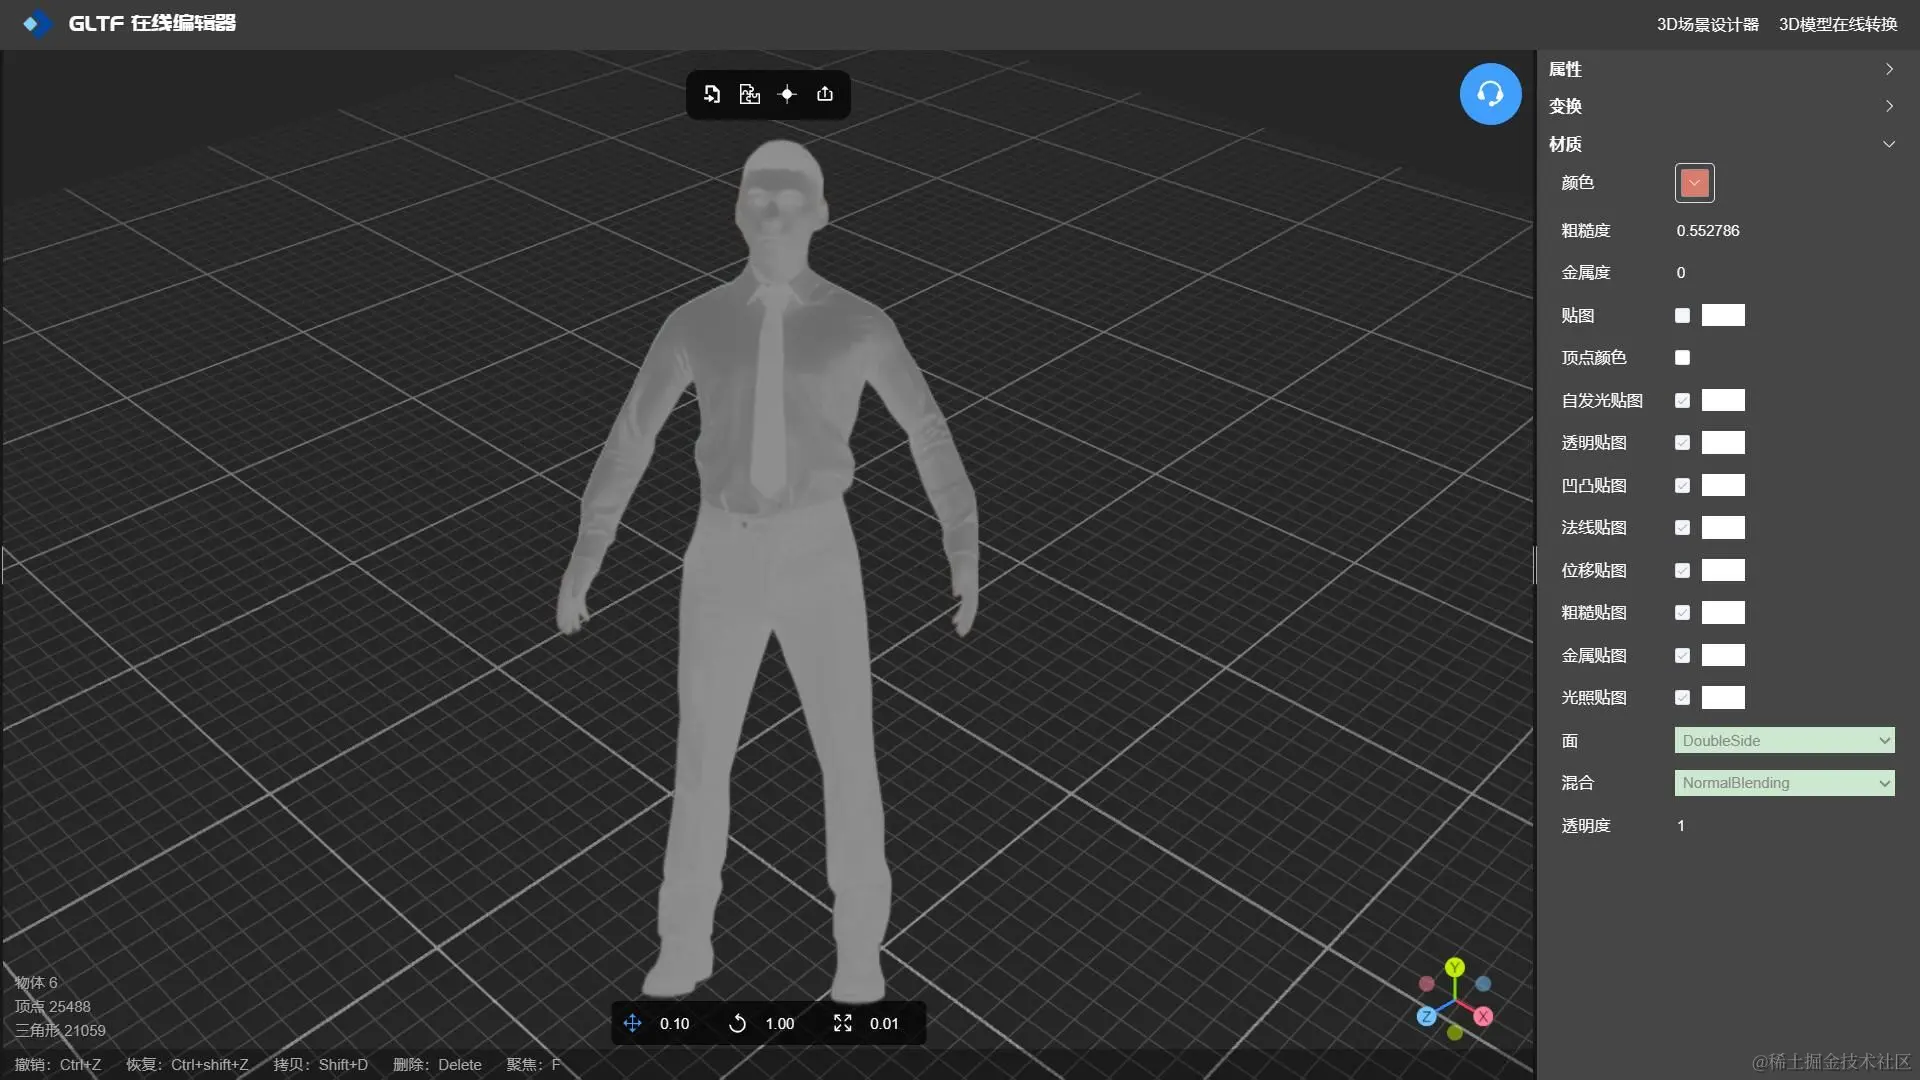Select the scale snap icon
Screen dimensions: 1920x1080
(843, 1023)
